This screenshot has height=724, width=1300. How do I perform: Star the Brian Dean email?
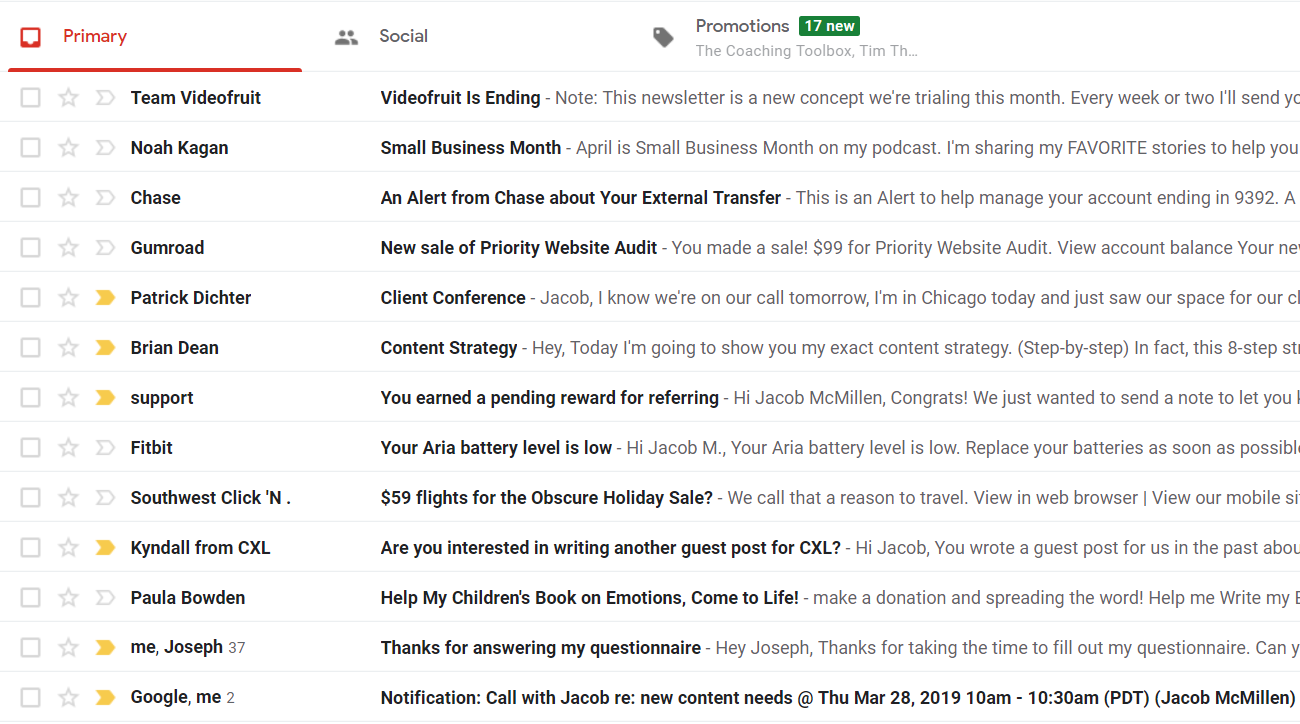(x=68, y=347)
